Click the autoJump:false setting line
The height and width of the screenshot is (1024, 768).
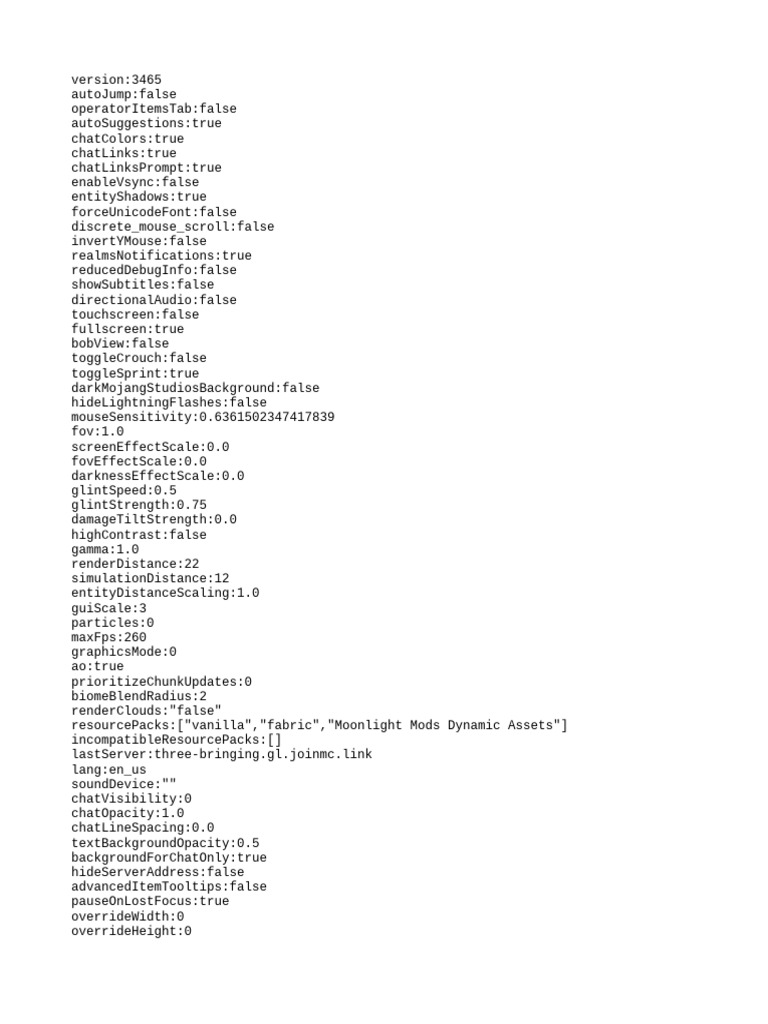123,94
